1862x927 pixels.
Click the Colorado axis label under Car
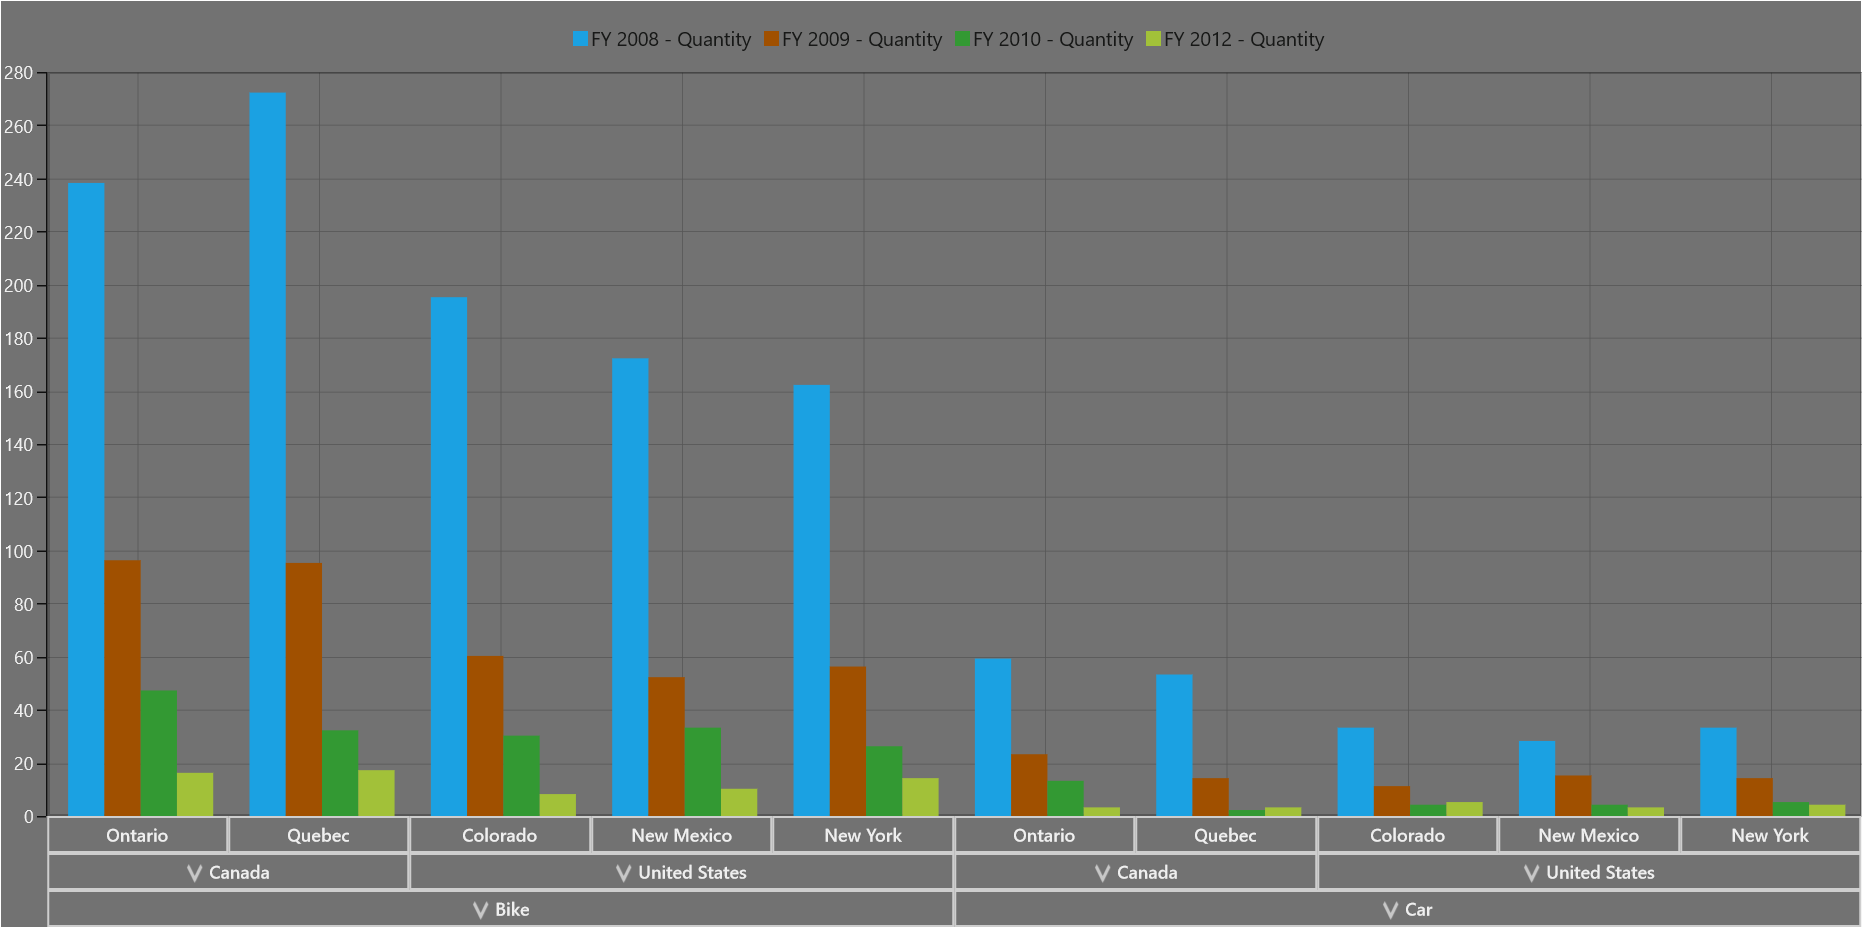1407,835
